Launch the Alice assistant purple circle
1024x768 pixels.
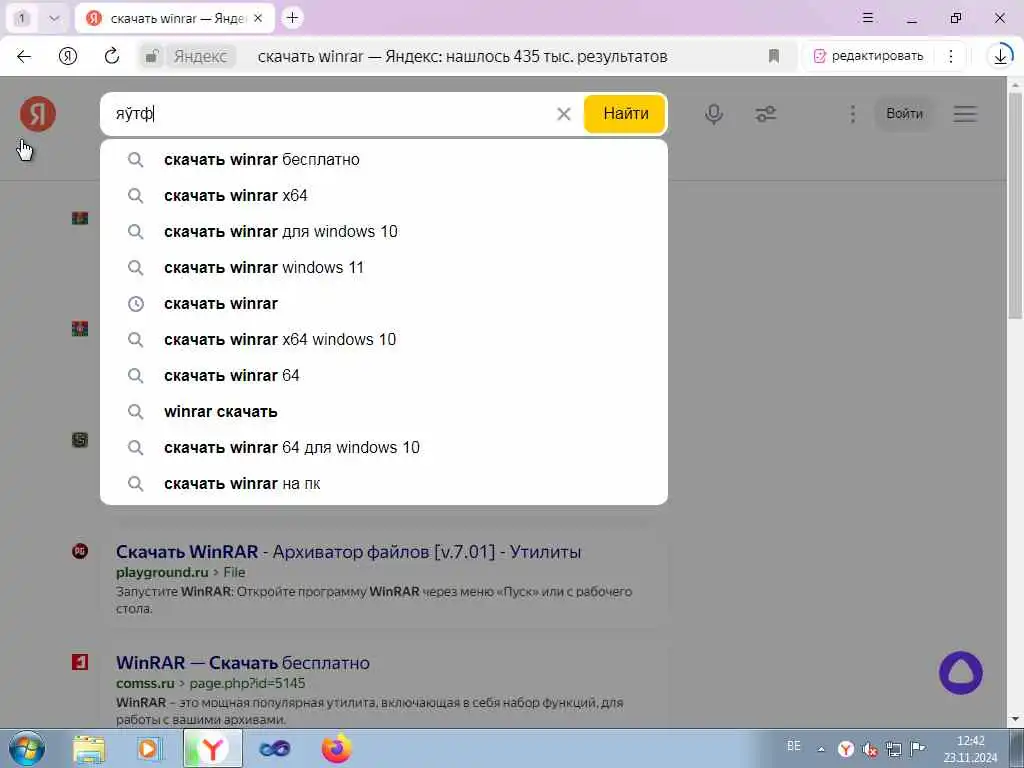click(961, 673)
